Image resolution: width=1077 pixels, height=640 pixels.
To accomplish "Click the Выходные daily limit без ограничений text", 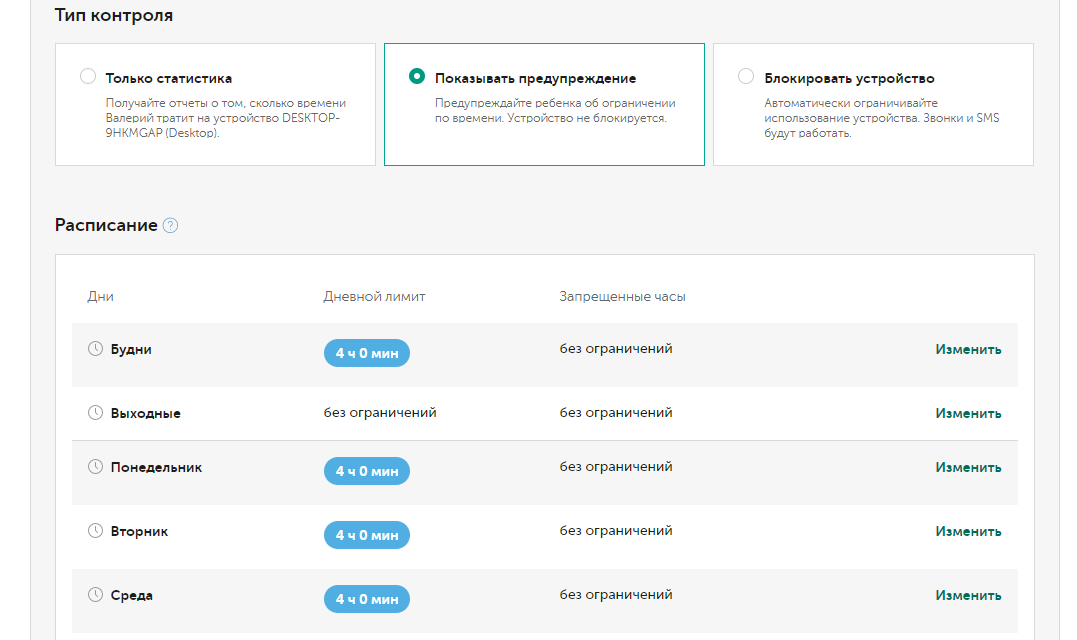I will coord(380,412).
